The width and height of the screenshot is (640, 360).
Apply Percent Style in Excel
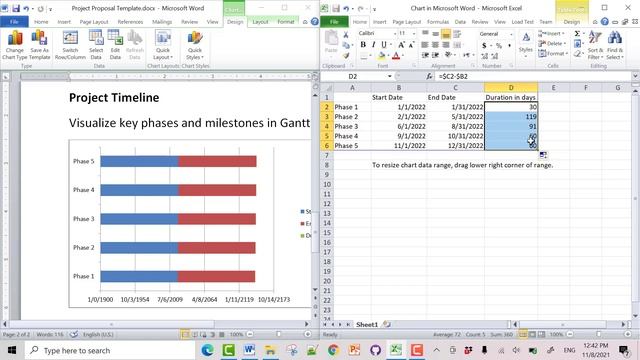[499, 45]
